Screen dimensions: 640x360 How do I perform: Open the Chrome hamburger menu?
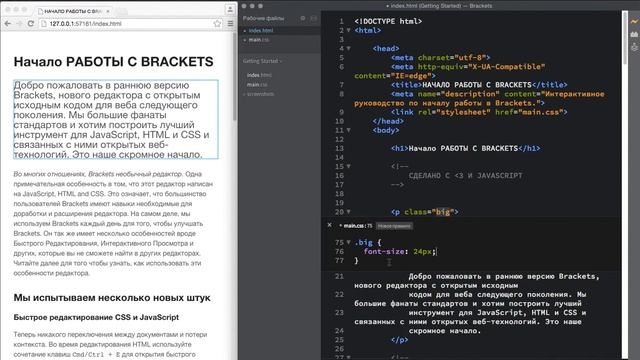pos(231,24)
